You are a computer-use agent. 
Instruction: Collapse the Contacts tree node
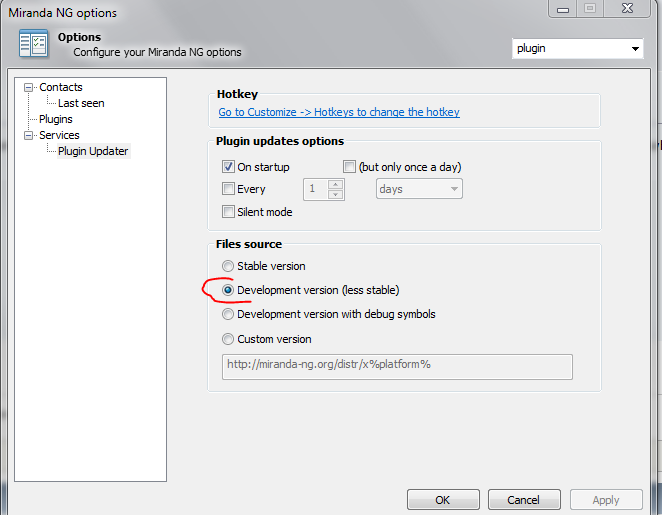(x=28, y=87)
